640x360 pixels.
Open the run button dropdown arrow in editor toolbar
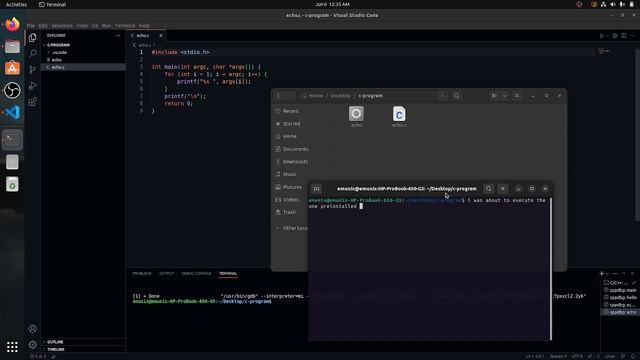(x=607, y=36)
